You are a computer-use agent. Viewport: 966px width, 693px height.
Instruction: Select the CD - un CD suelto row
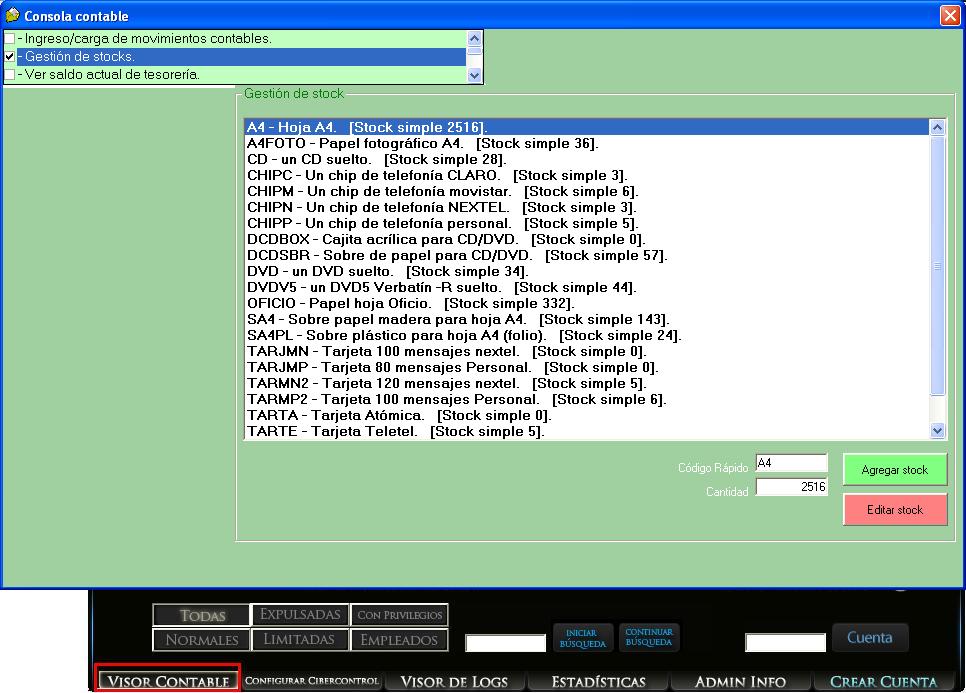[x=587, y=160]
